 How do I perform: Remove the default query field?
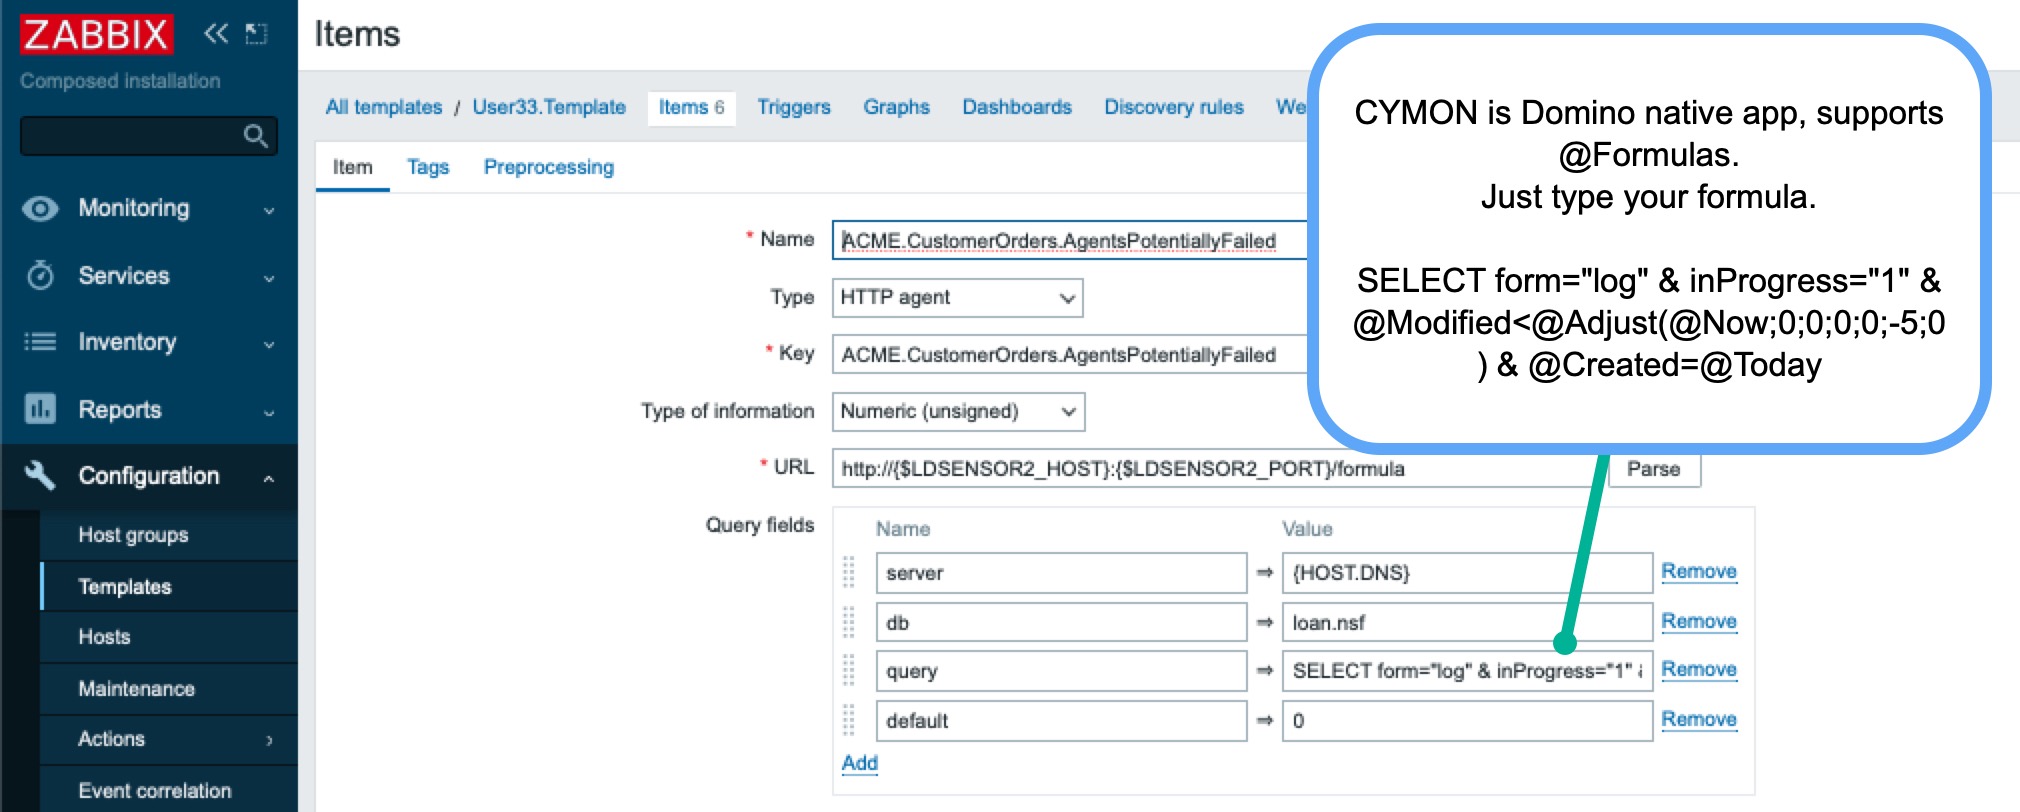pos(1699,719)
